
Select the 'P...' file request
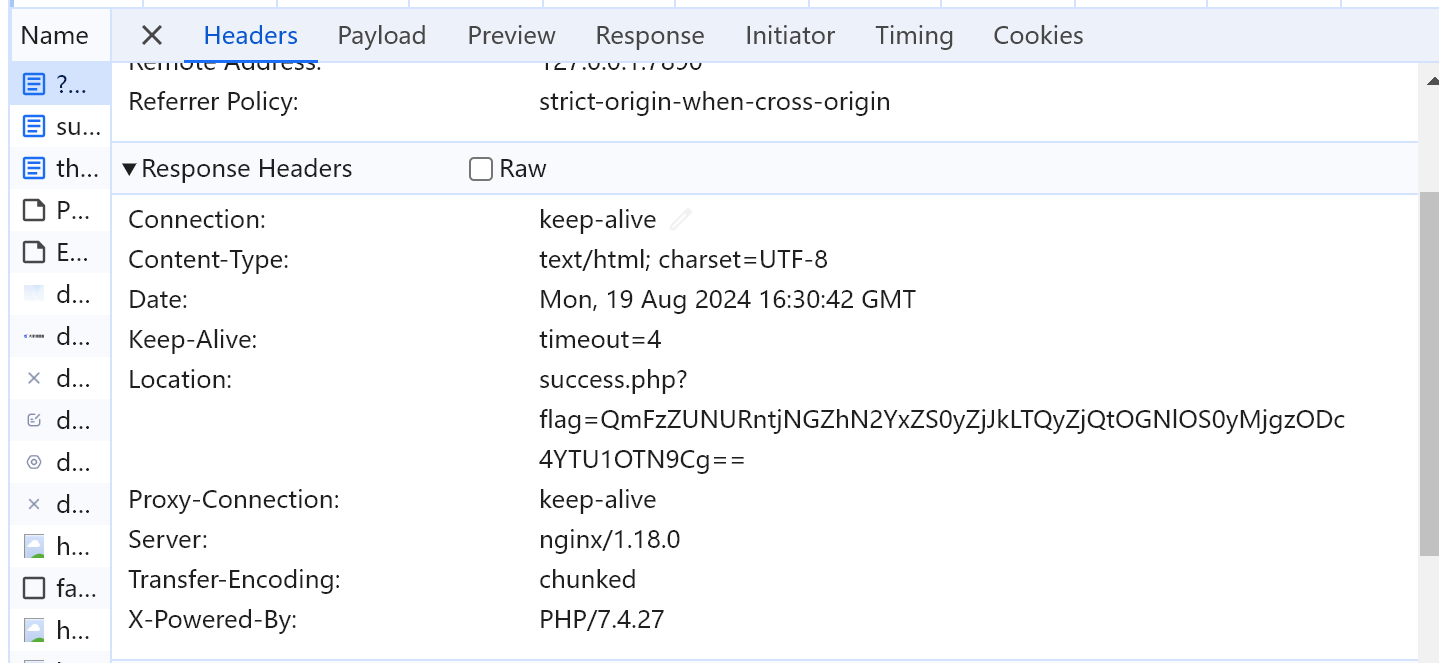(61, 211)
